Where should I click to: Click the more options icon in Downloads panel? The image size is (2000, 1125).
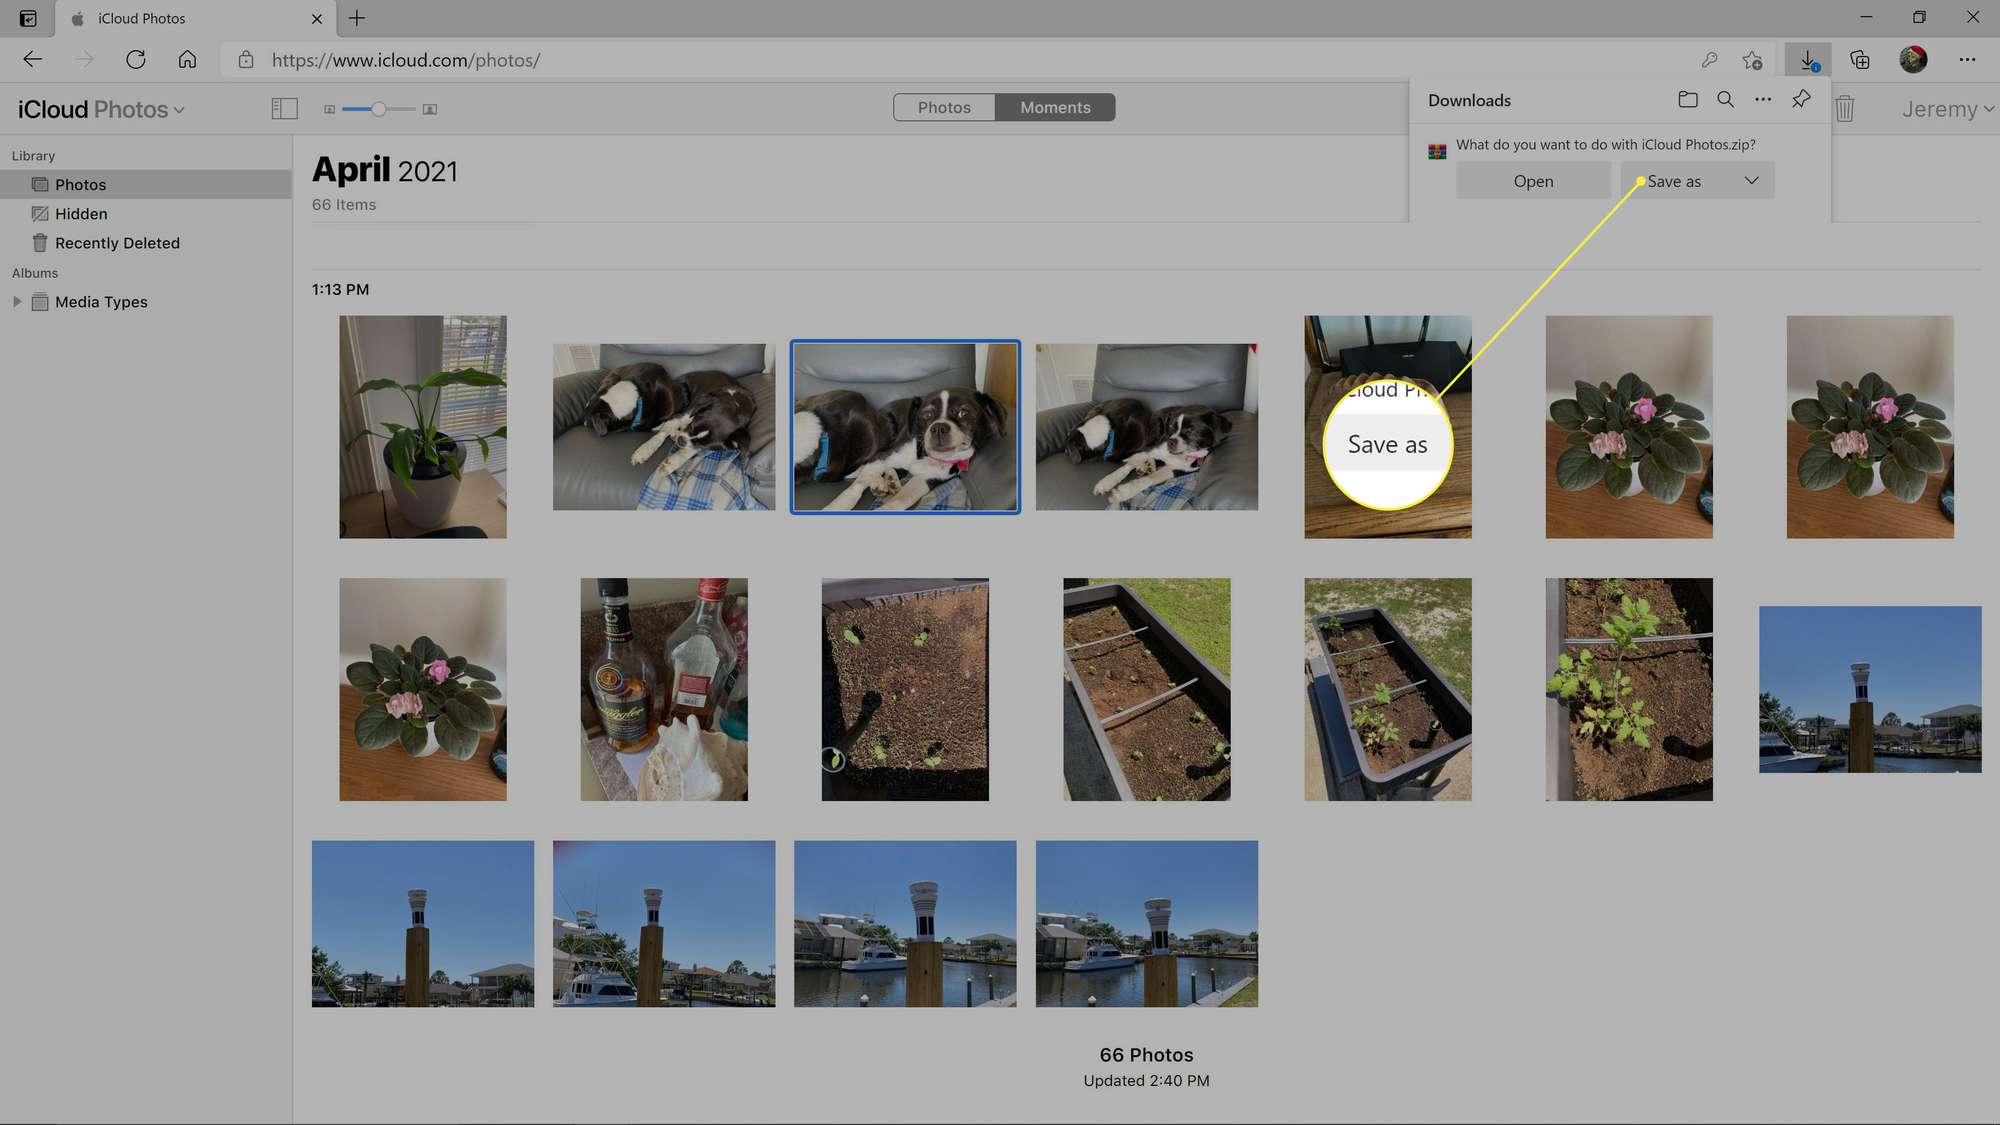click(x=1764, y=99)
